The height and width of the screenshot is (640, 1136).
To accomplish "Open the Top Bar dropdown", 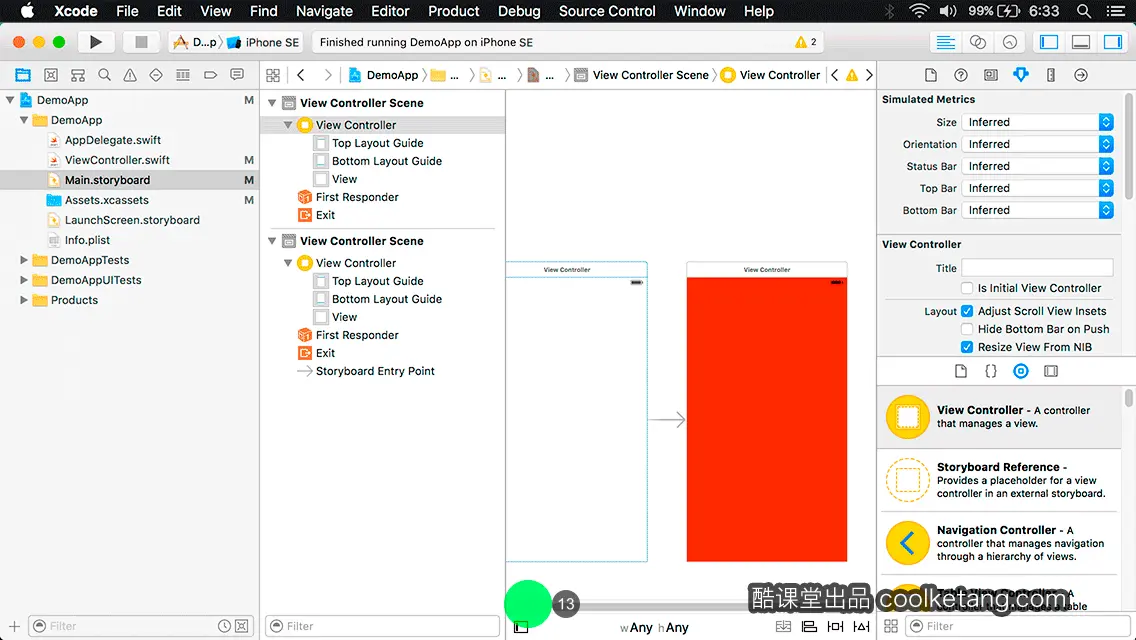I will (x=1037, y=188).
